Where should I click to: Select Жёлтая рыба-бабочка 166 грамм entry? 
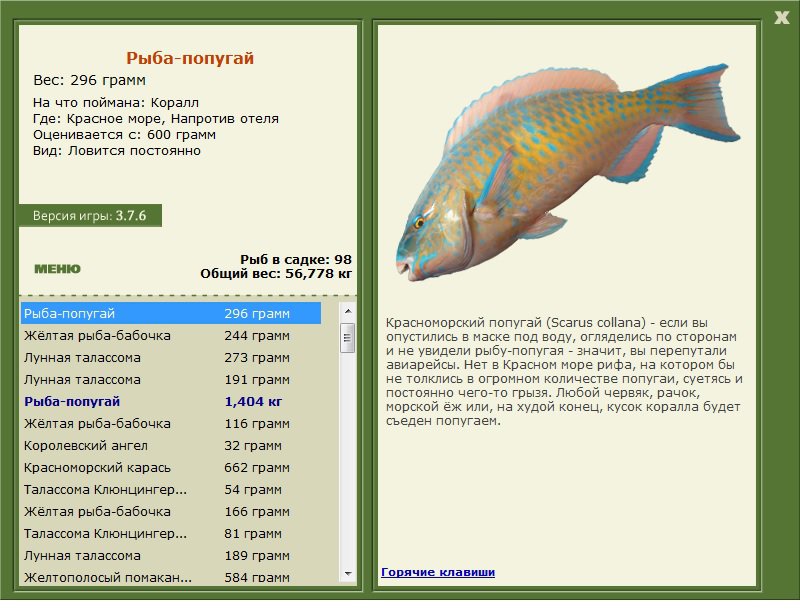pyautogui.click(x=171, y=511)
